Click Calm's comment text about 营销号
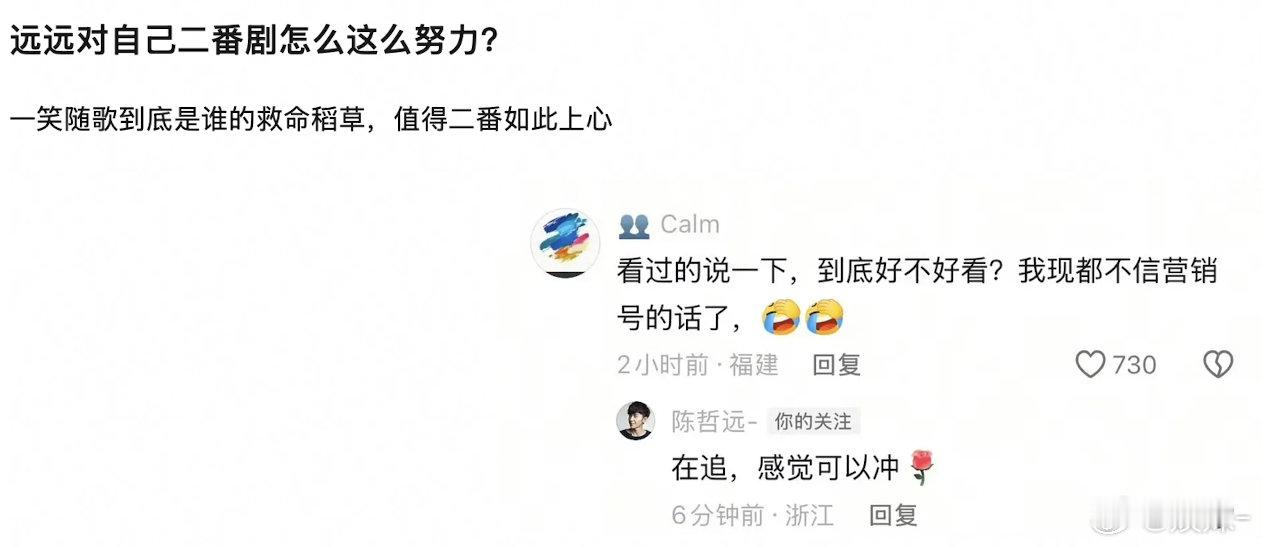The height and width of the screenshot is (548, 1262). click(x=917, y=294)
